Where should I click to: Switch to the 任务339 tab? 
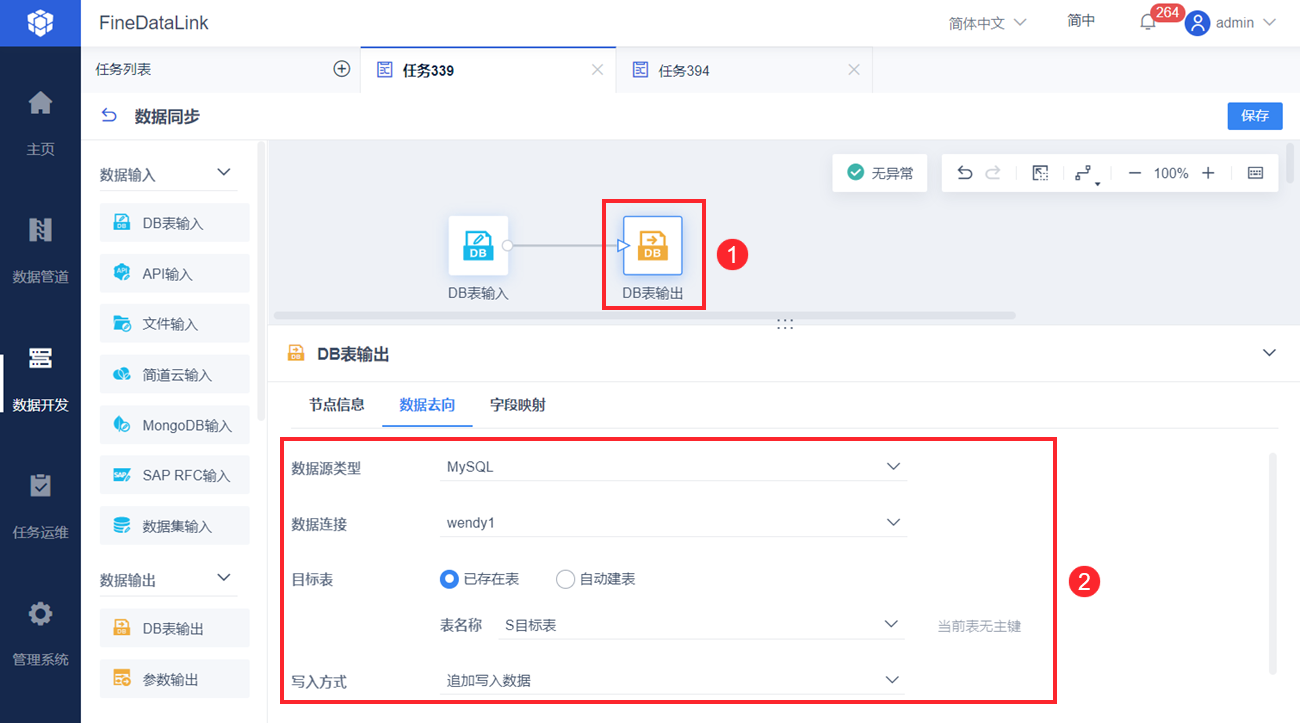point(488,70)
